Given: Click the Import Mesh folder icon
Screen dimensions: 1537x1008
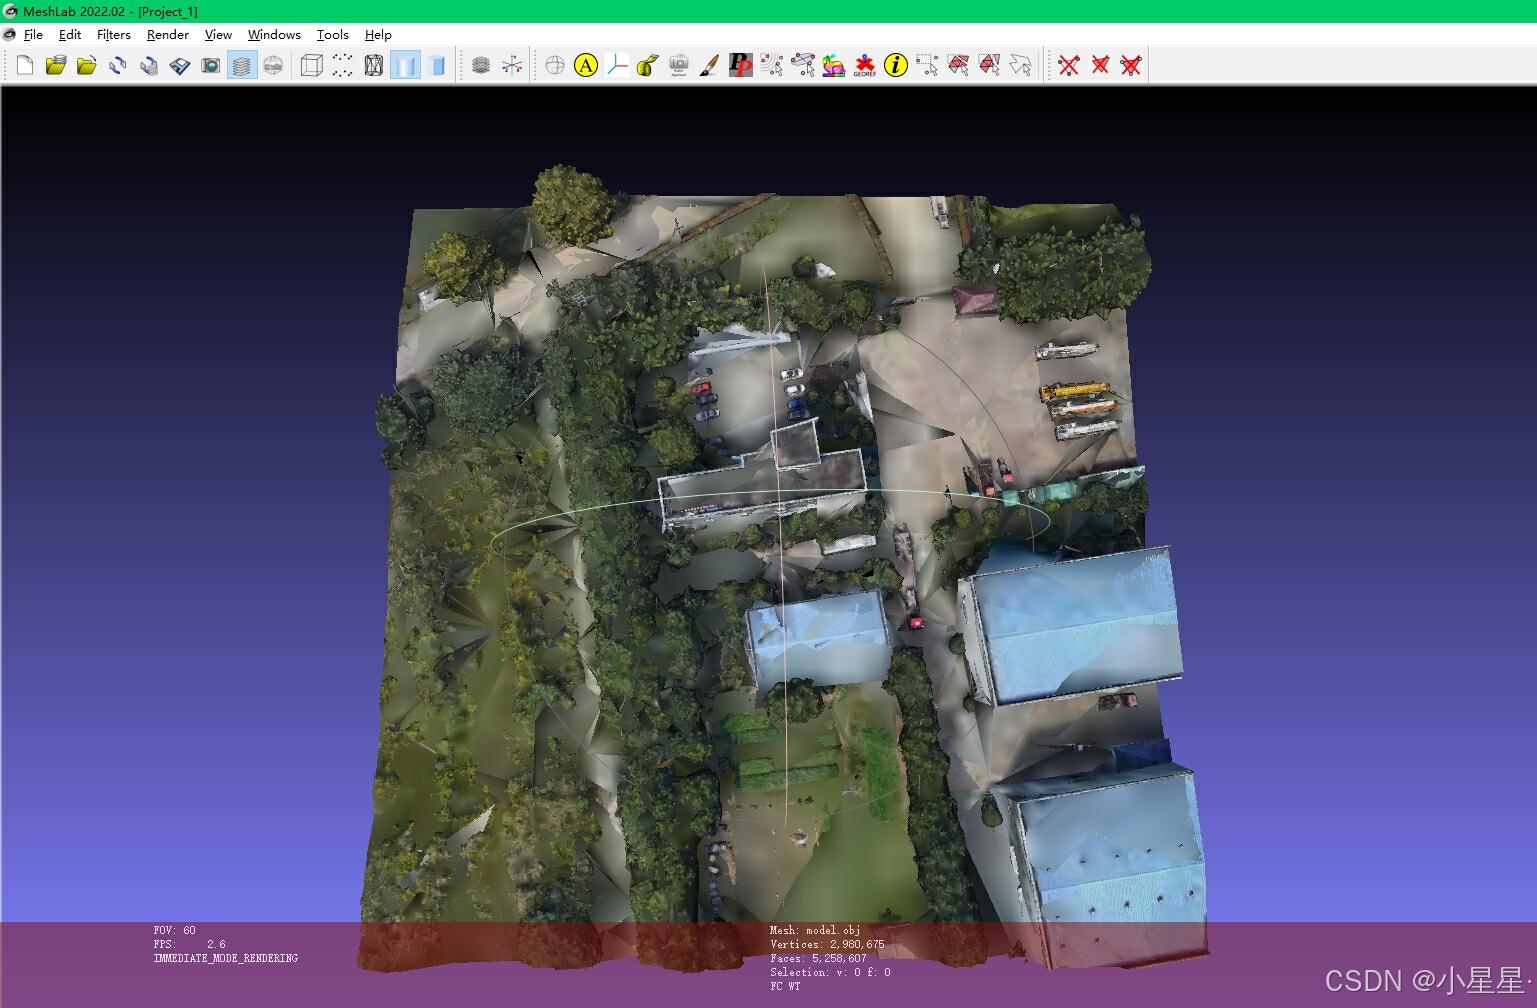Looking at the screenshot, I should [87, 66].
